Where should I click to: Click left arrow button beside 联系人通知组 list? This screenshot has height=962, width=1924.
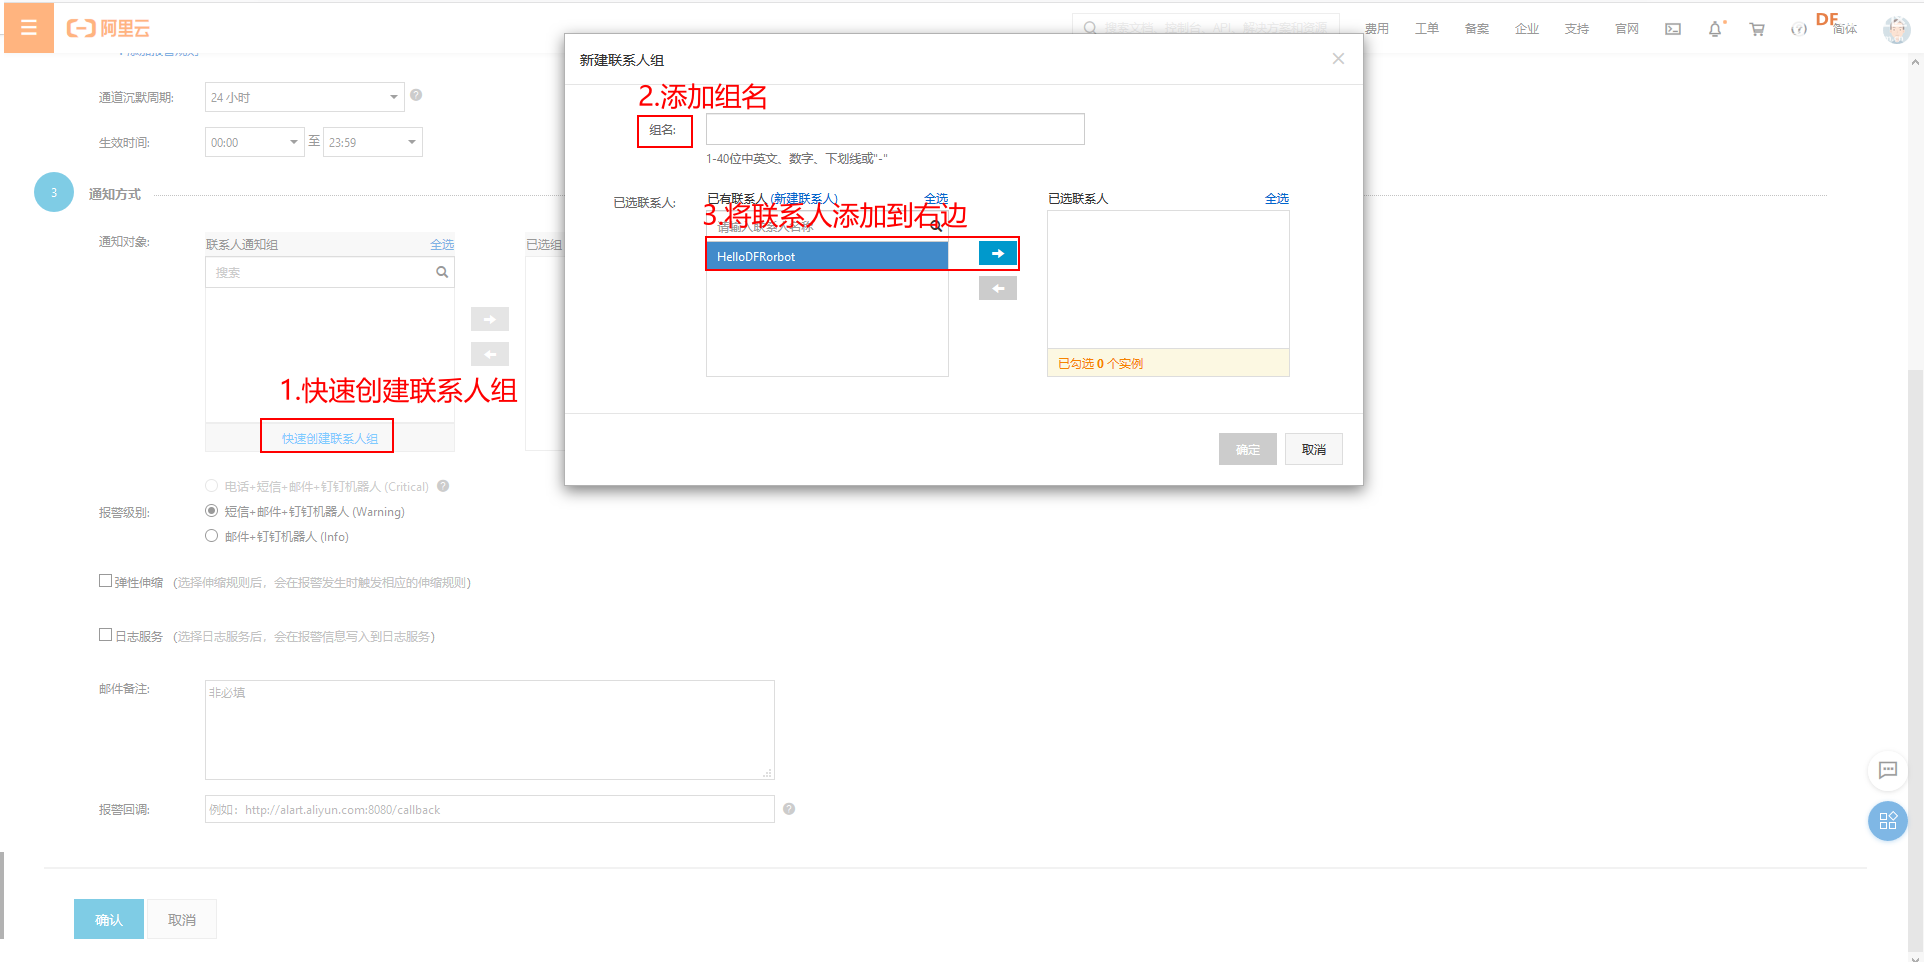tap(490, 354)
